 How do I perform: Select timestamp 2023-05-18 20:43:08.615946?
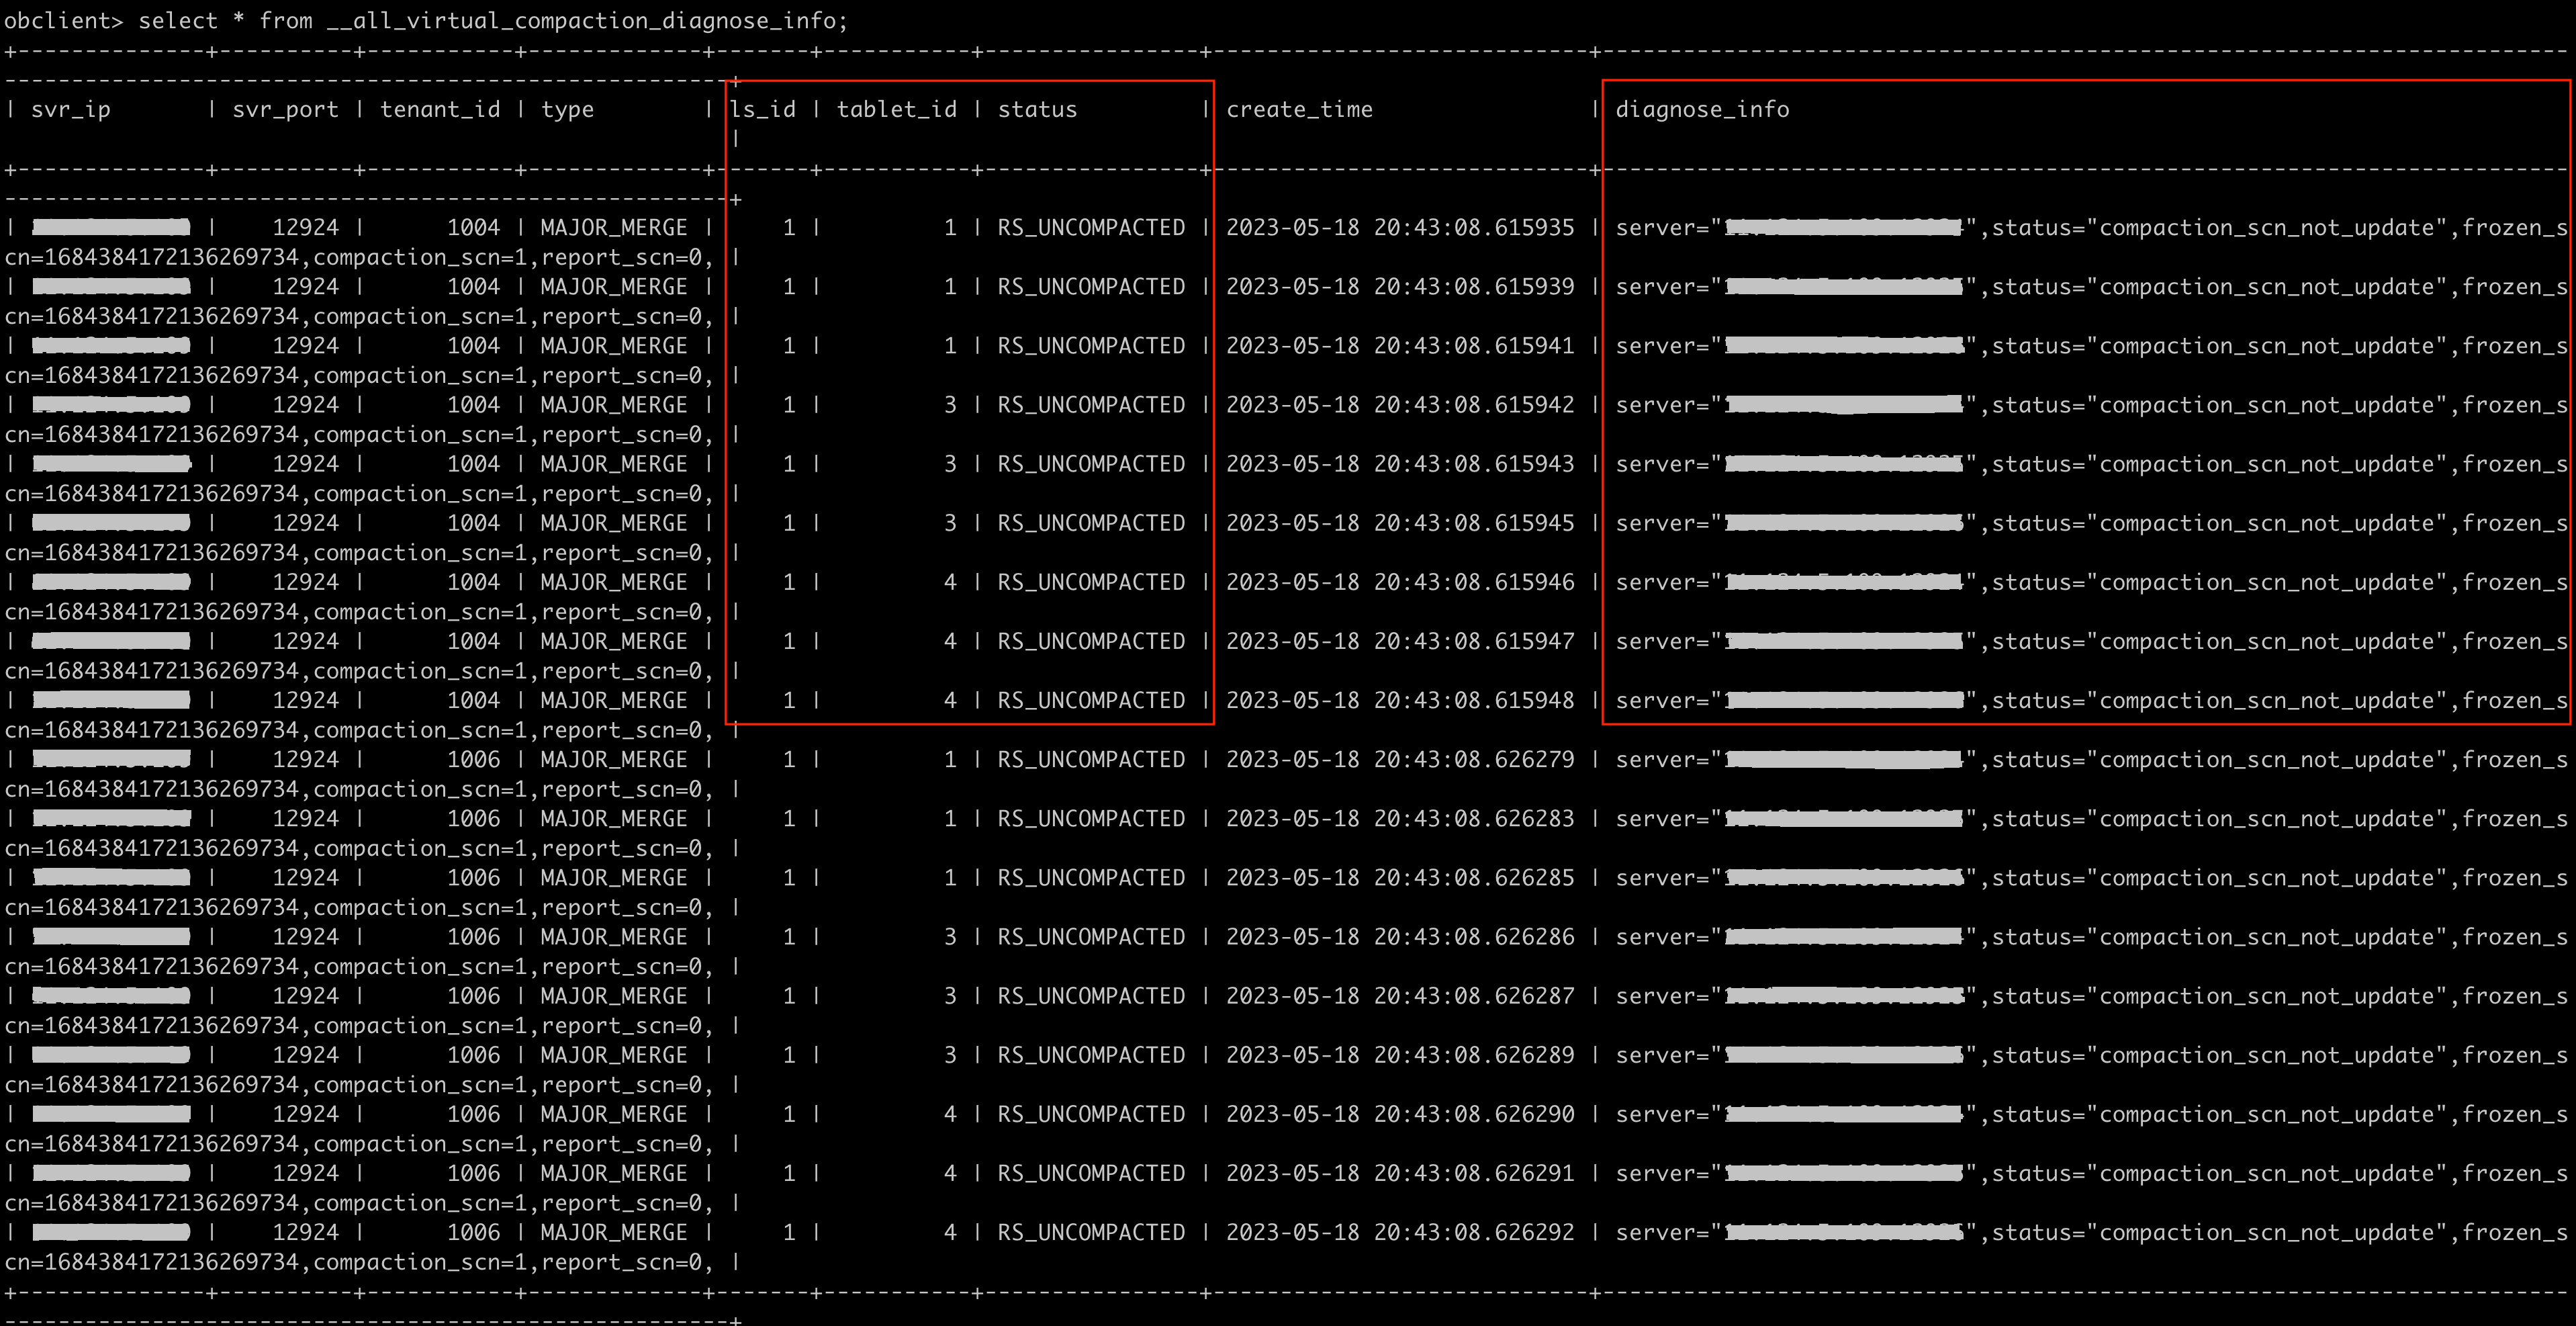1400,582
